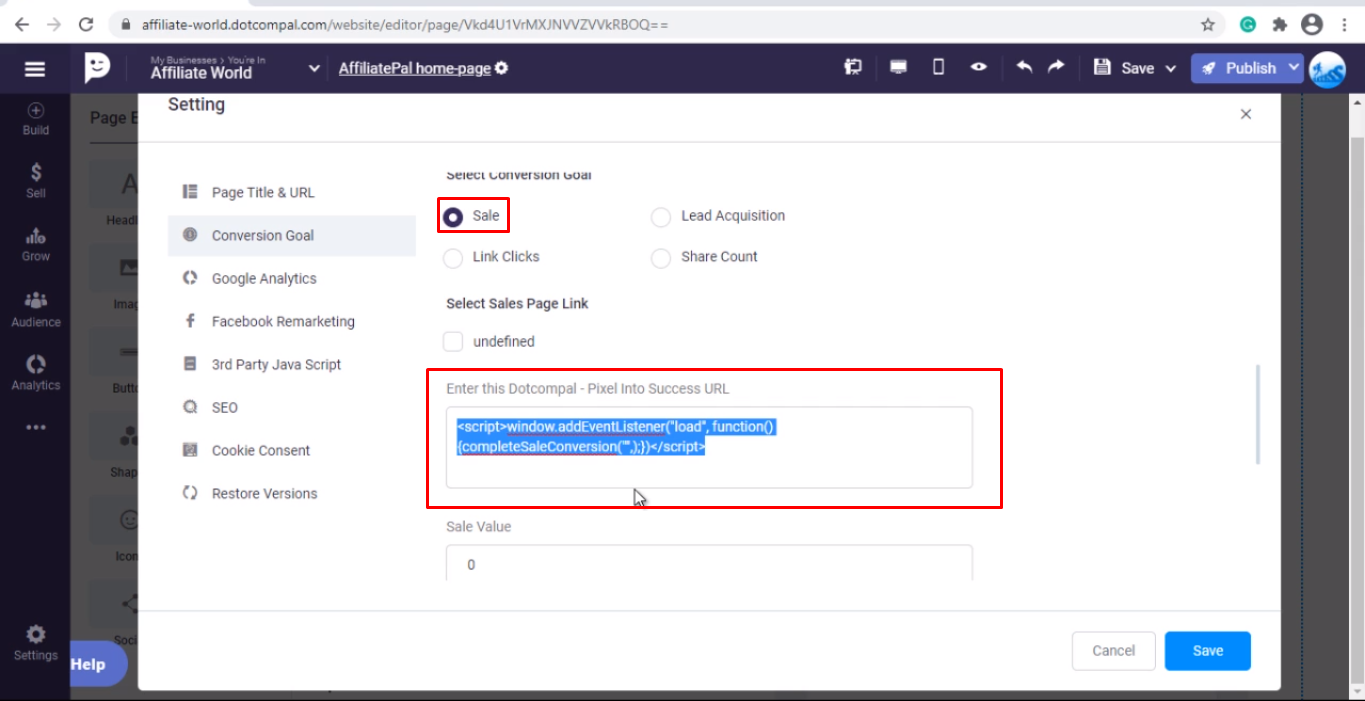The height and width of the screenshot is (701, 1365).
Task: Open the Conversion Goal settings section
Action: 292,236
